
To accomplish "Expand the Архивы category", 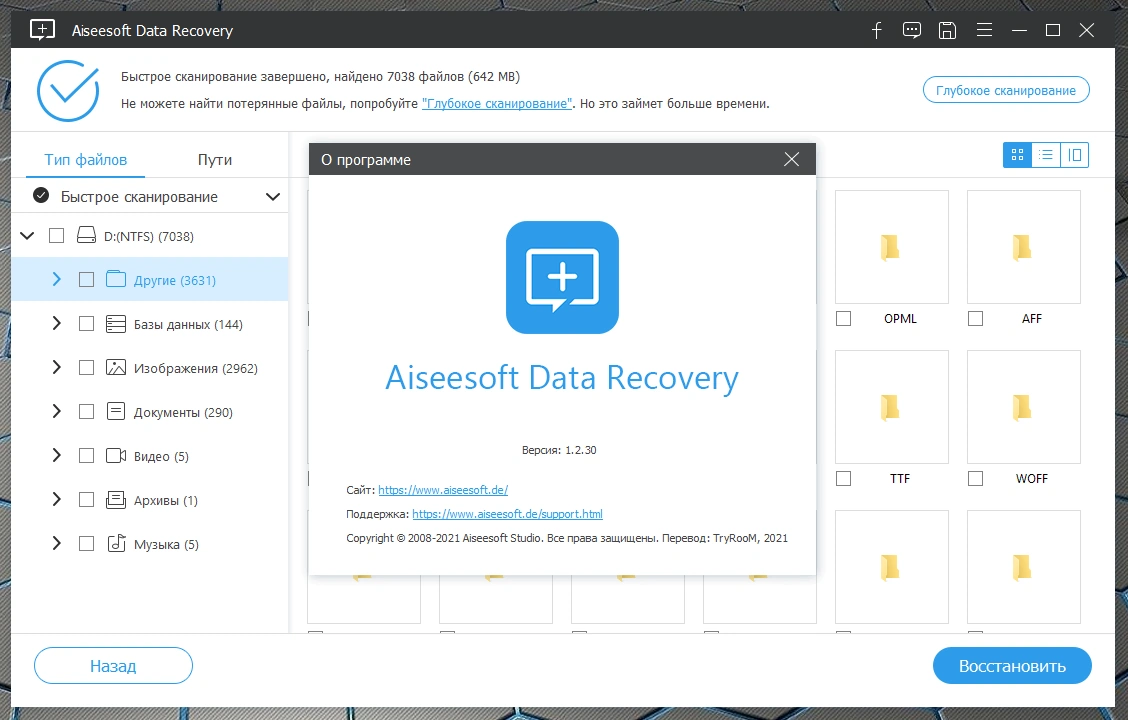I will [56, 499].
